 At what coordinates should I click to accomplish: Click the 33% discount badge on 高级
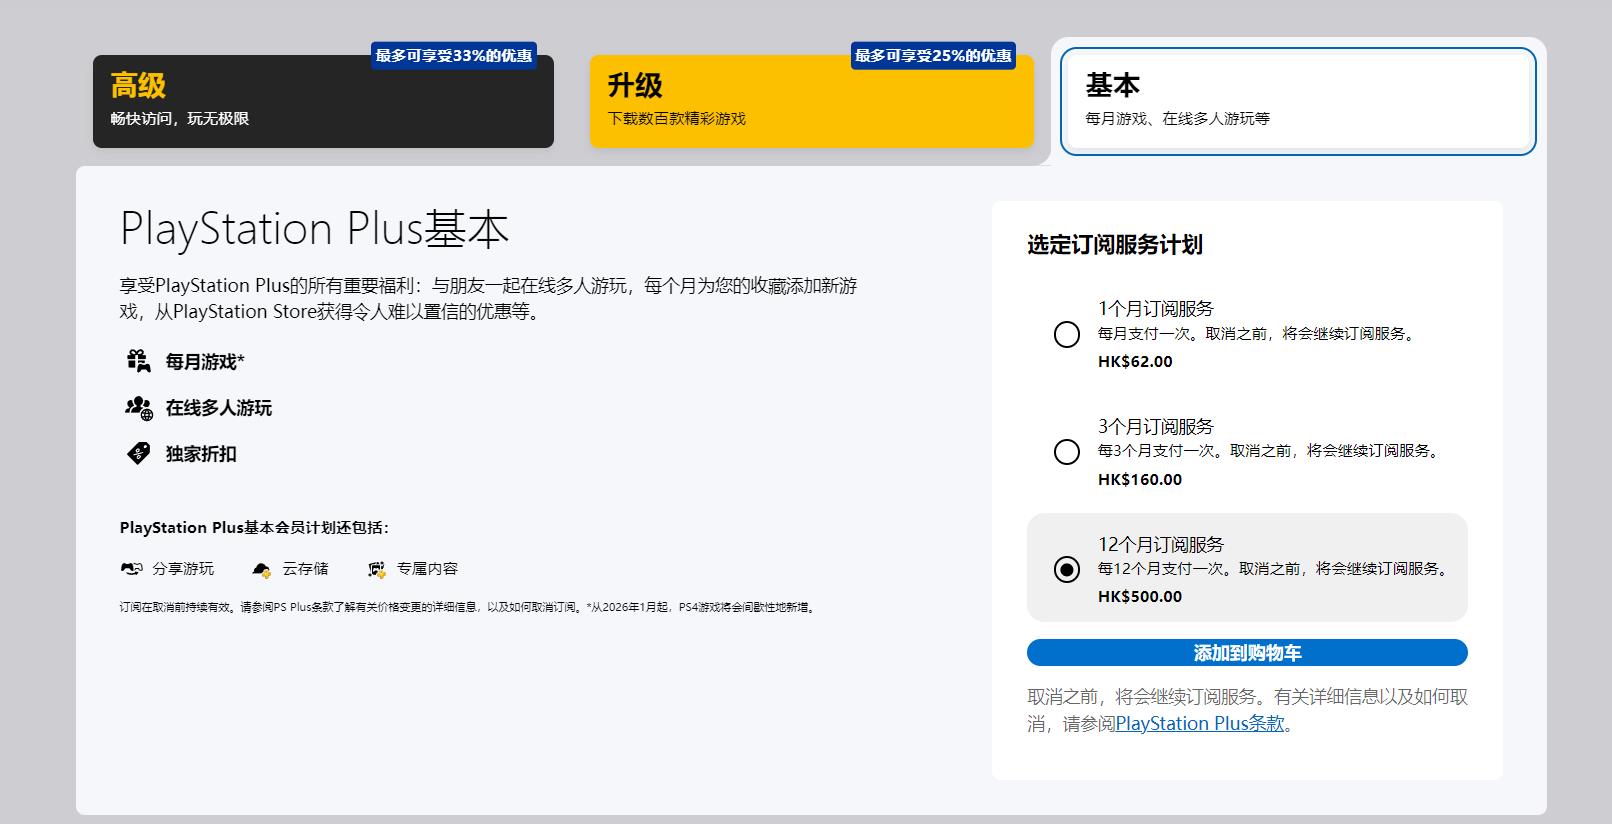pyautogui.click(x=454, y=56)
